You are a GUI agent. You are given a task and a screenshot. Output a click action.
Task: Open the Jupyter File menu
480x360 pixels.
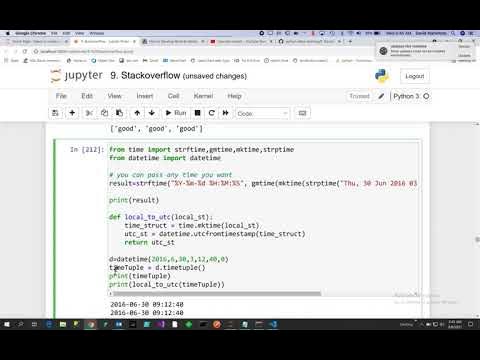(61, 96)
